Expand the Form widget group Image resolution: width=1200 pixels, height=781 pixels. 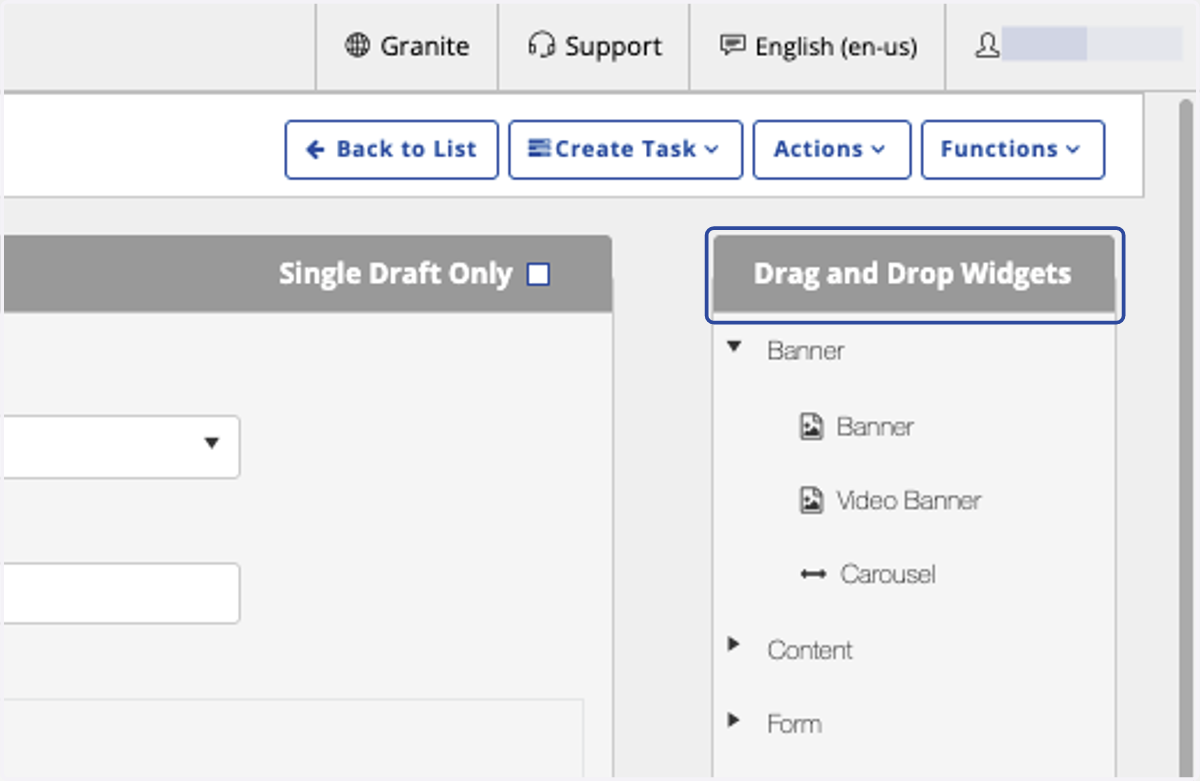point(734,719)
